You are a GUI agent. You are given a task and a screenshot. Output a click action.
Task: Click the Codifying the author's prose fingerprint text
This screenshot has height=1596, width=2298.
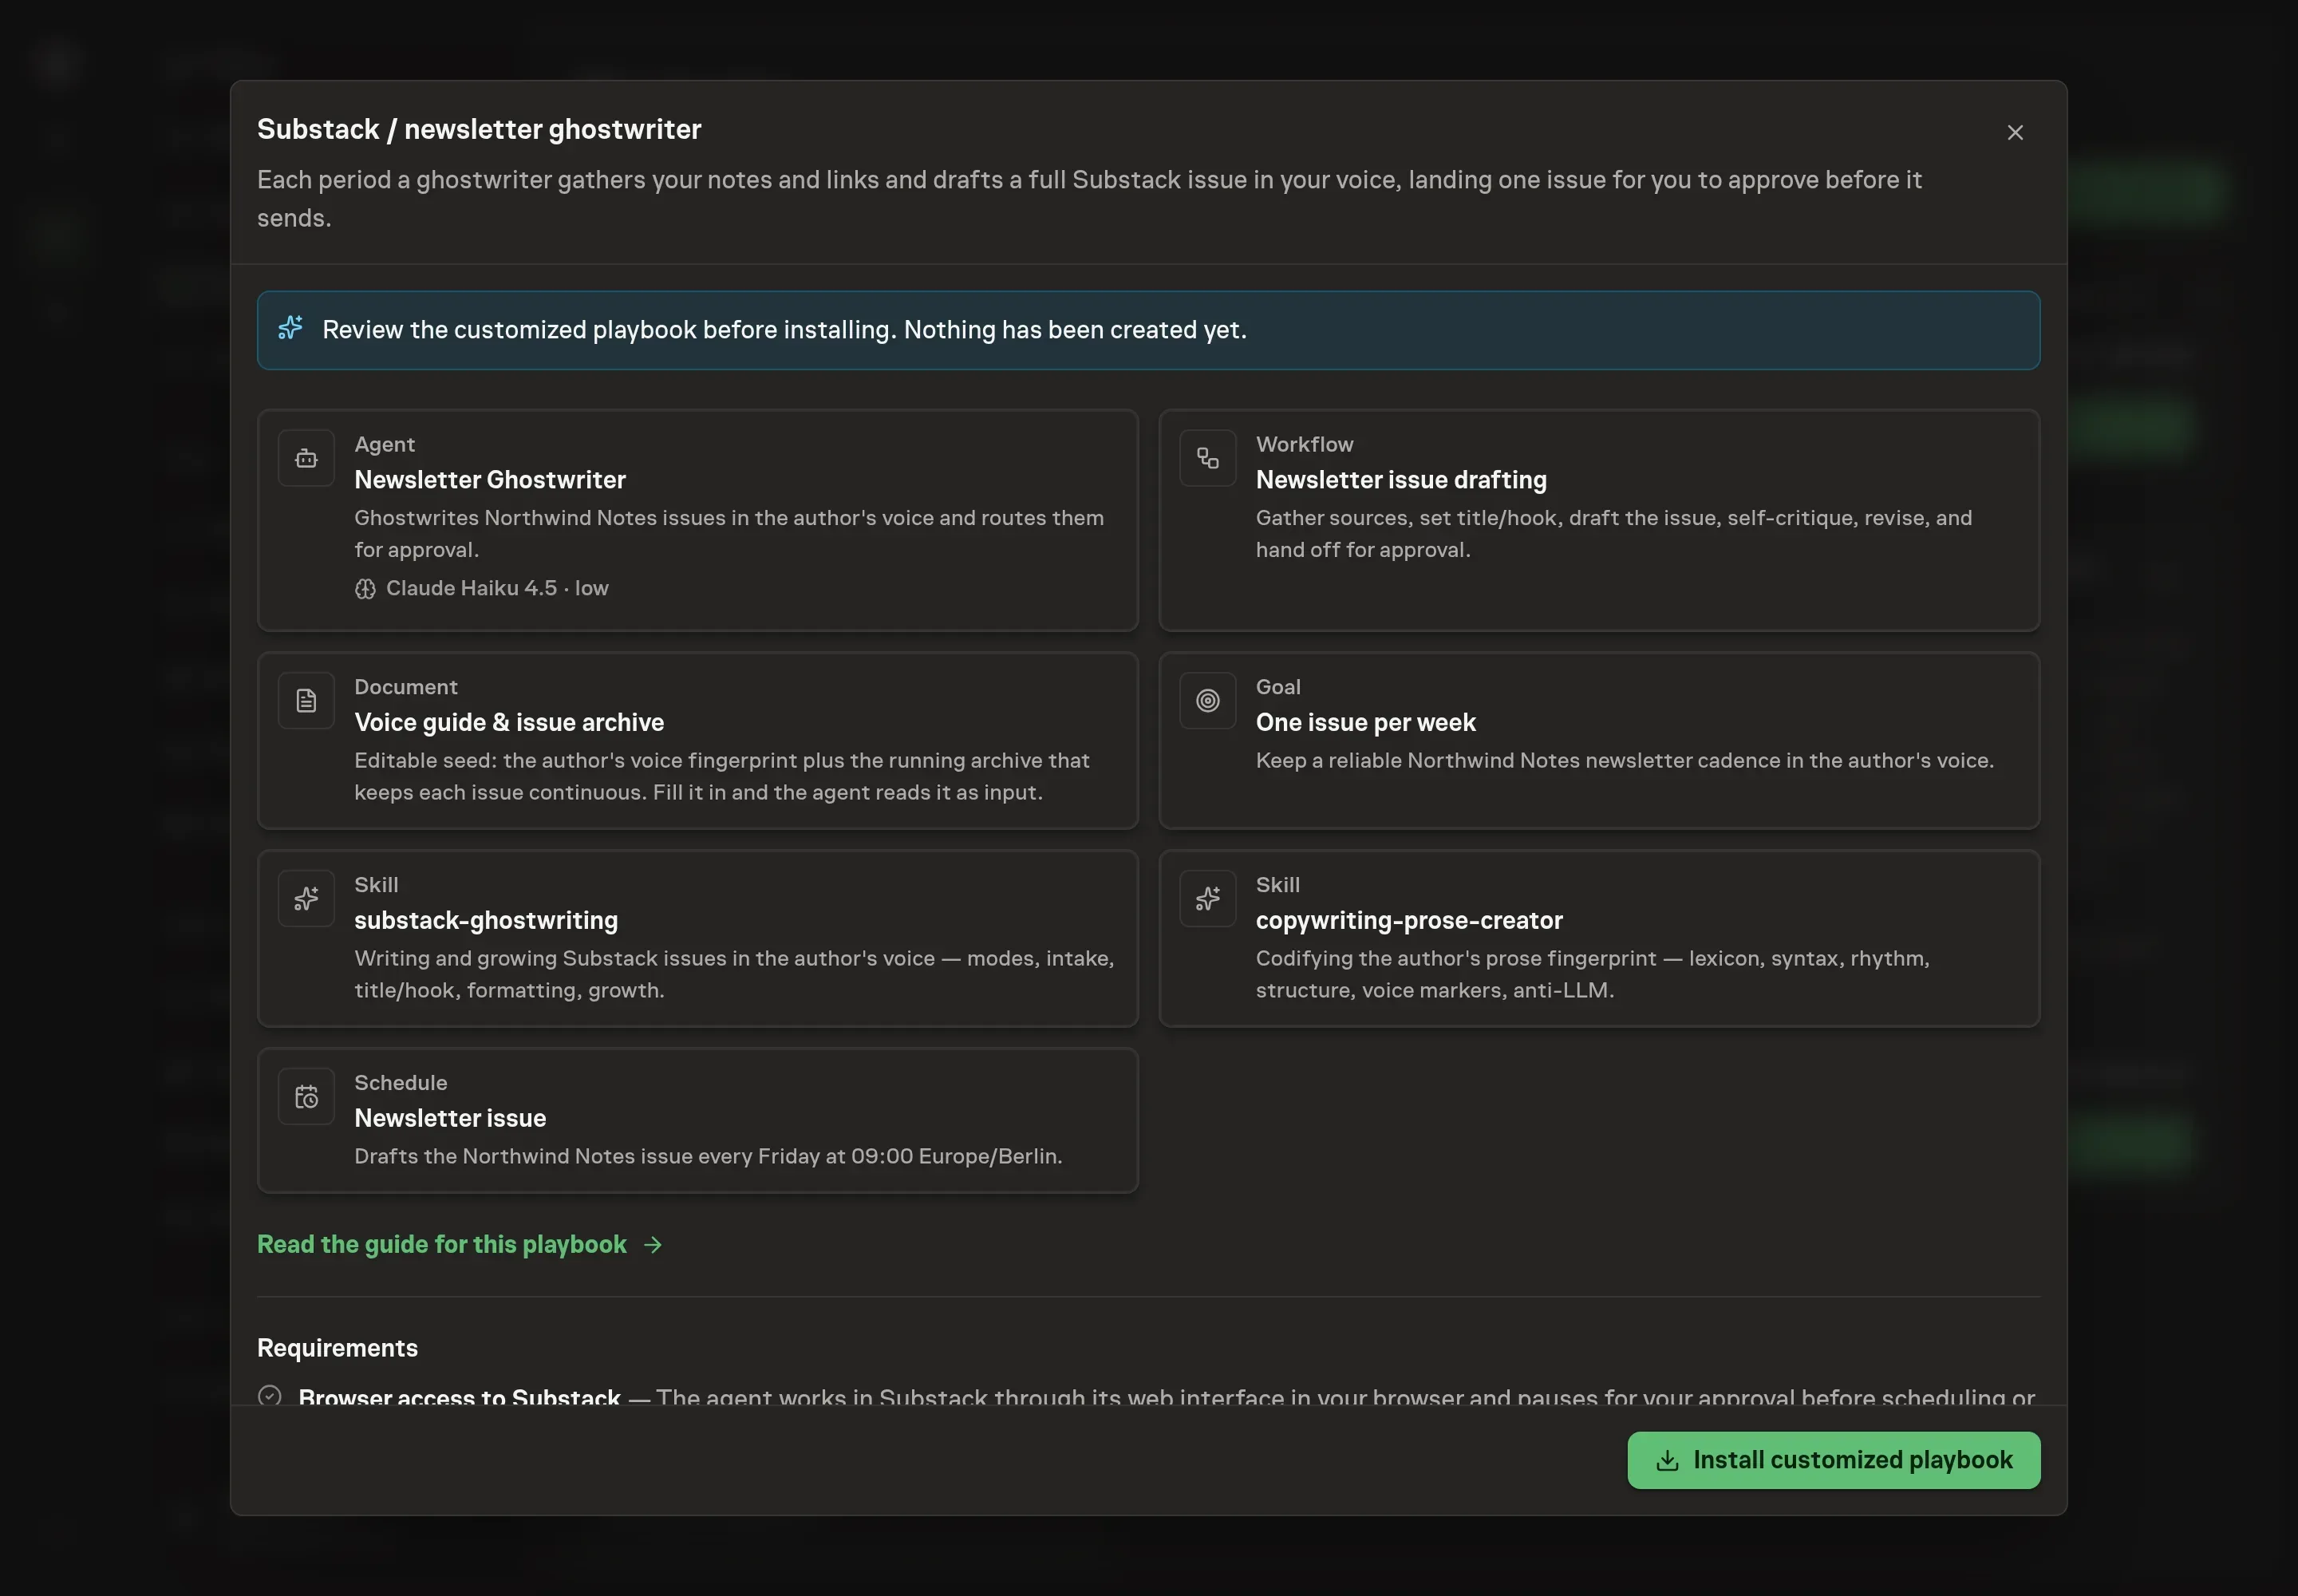1592,975
